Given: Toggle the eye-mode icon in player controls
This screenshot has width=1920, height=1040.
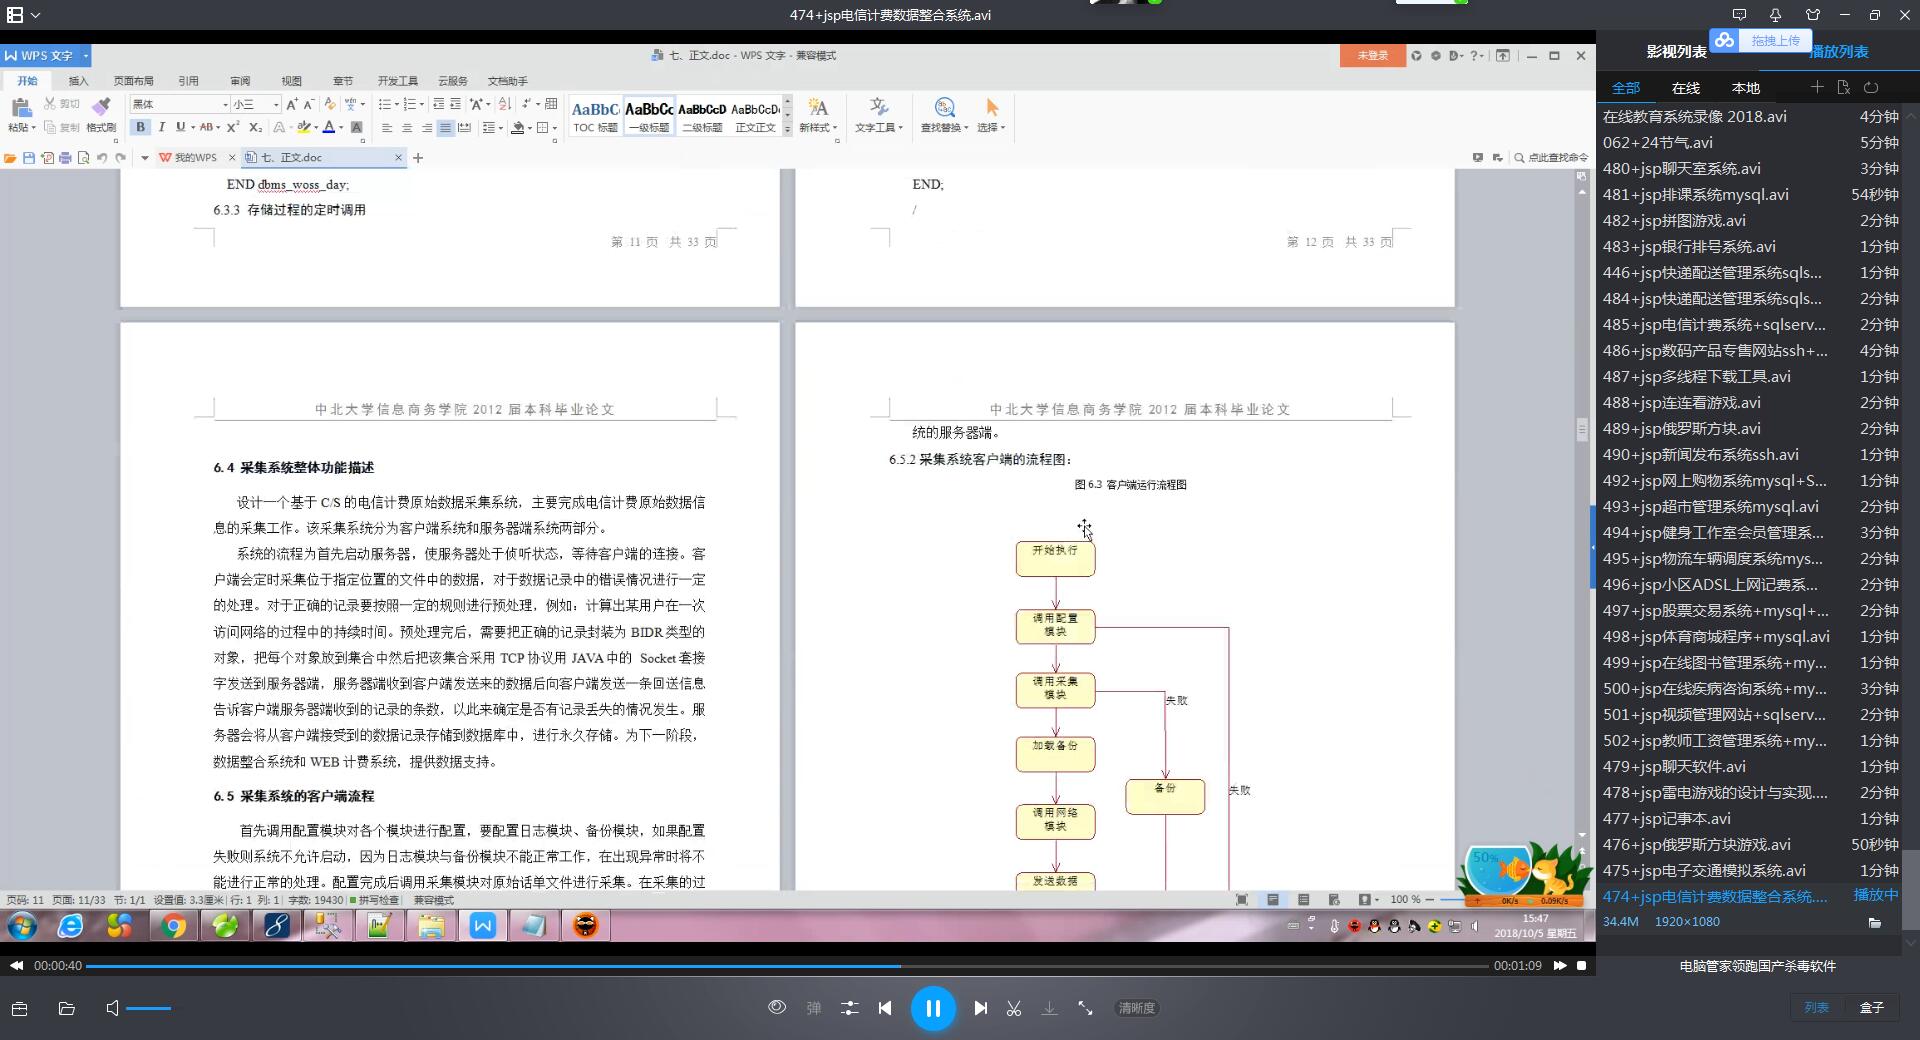Looking at the screenshot, I should tap(777, 1007).
